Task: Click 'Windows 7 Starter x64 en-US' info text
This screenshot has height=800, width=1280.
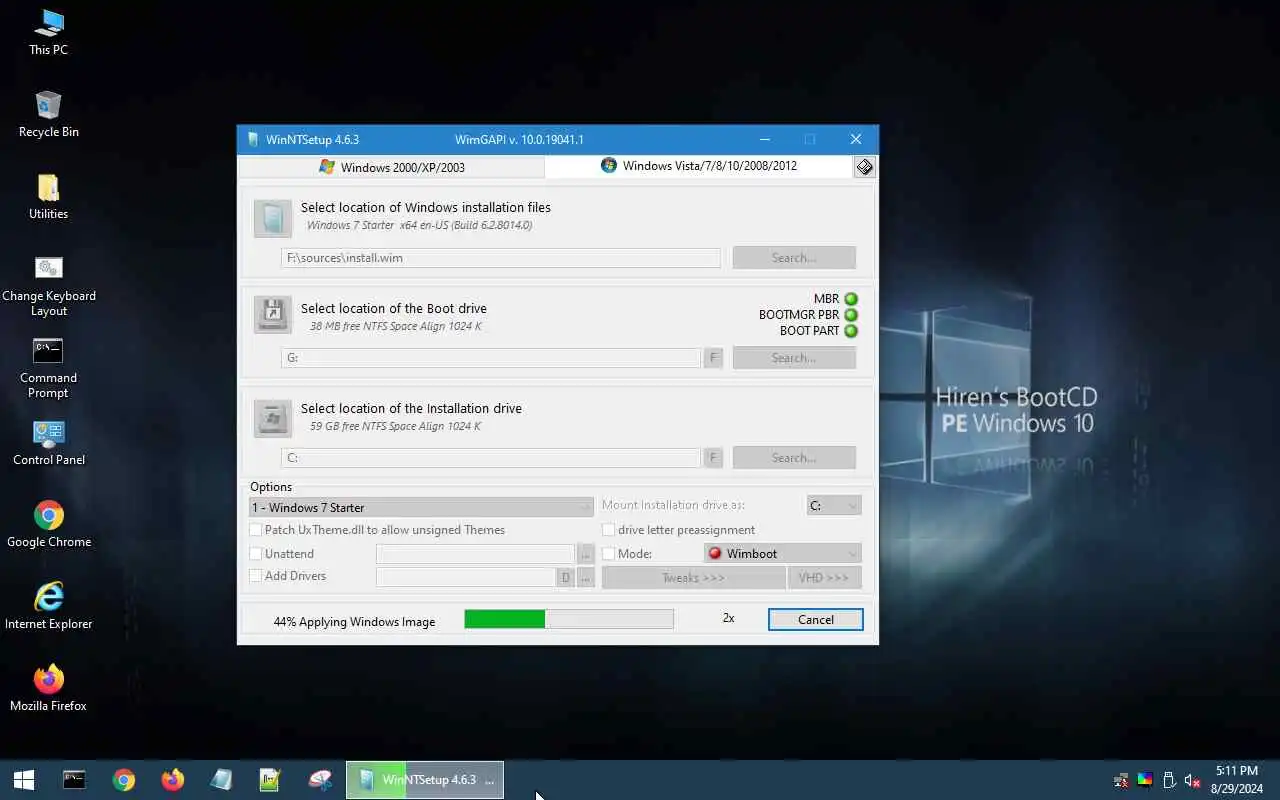Action: [419, 226]
